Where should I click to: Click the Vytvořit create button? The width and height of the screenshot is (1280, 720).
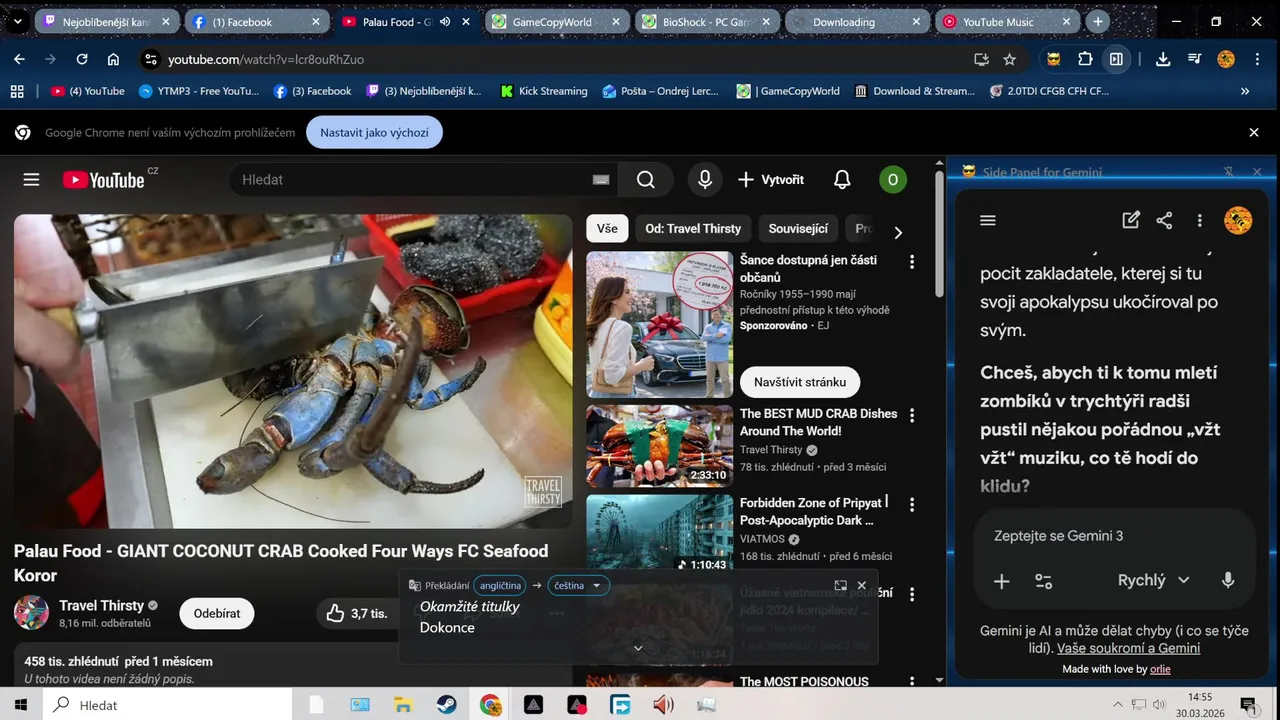point(771,180)
